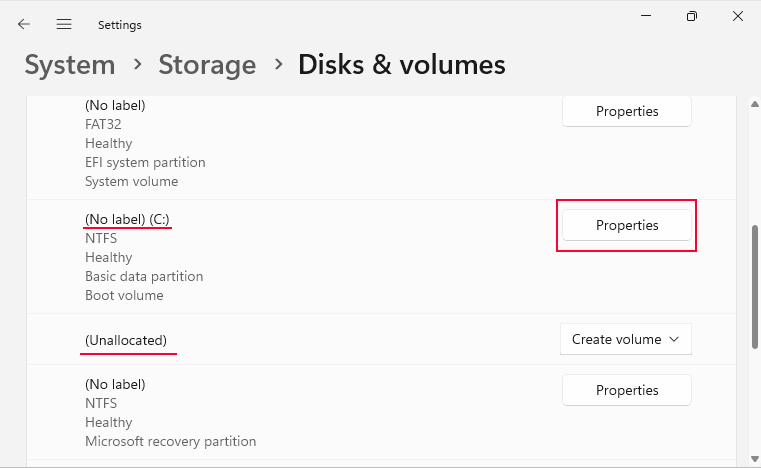Go to Storage in the breadcrumb
Screen dimensions: 761x468
(x=207, y=65)
